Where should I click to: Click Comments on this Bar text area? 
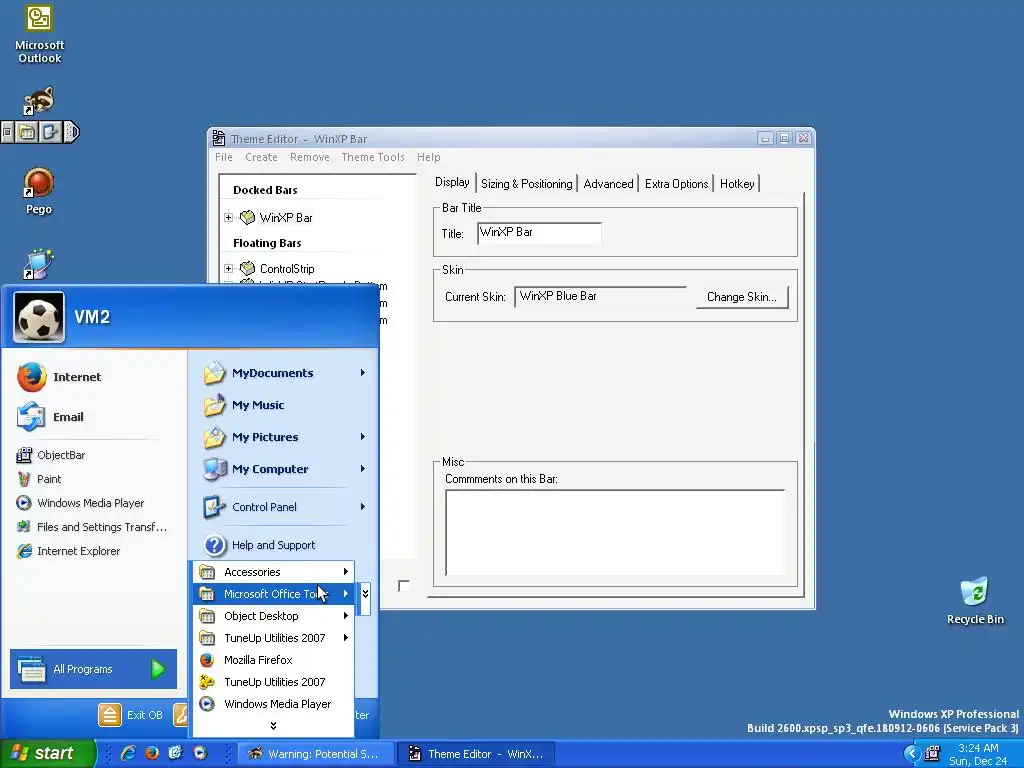click(615, 532)
